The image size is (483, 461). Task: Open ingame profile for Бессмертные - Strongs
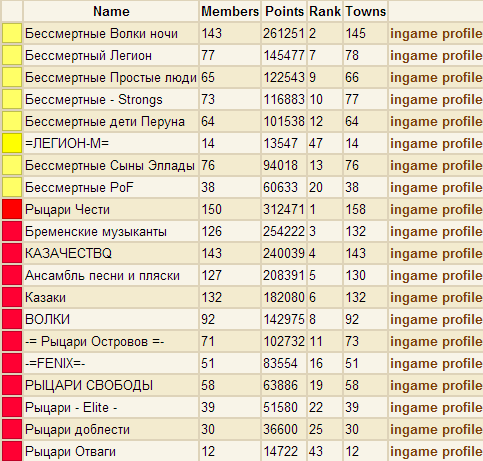(436, 100)
